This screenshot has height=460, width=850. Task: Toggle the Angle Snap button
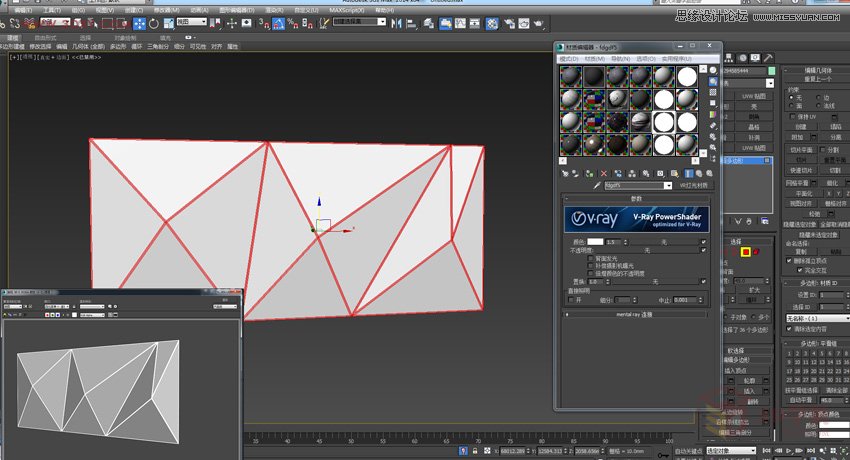pyautogui.click(x=278, y=23)
